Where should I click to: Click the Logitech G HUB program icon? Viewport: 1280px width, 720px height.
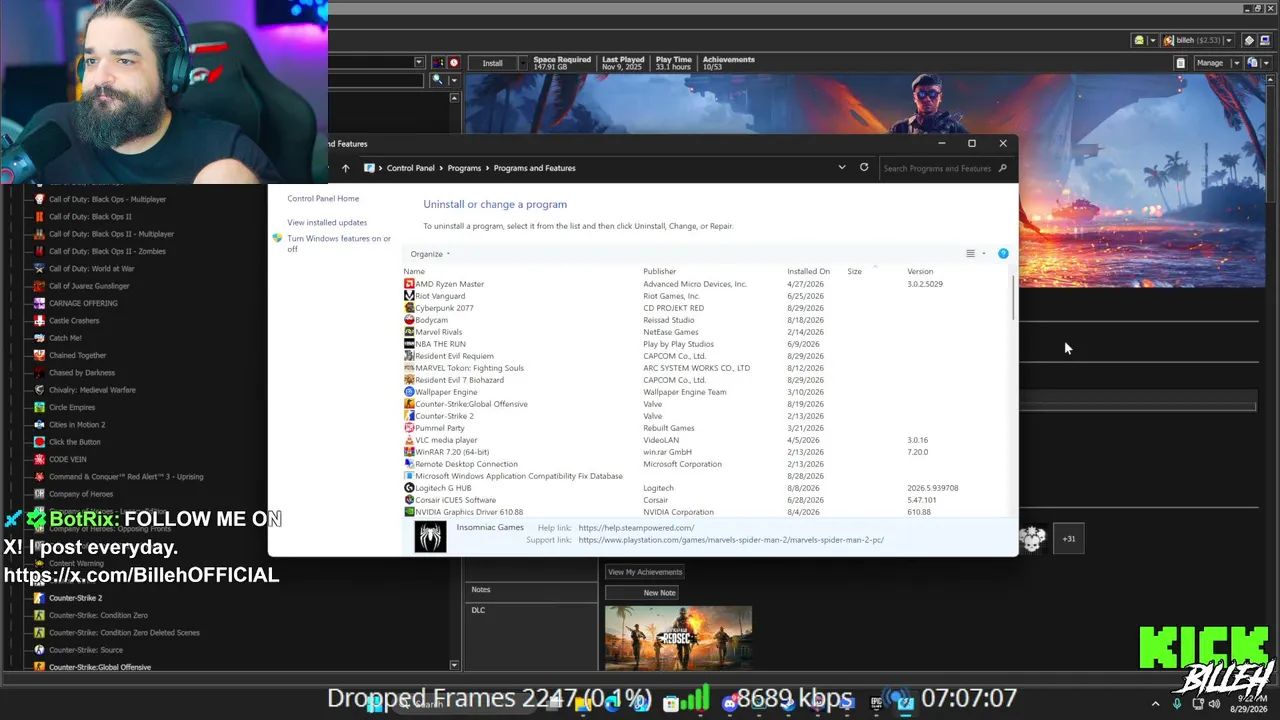coord(409,488)
